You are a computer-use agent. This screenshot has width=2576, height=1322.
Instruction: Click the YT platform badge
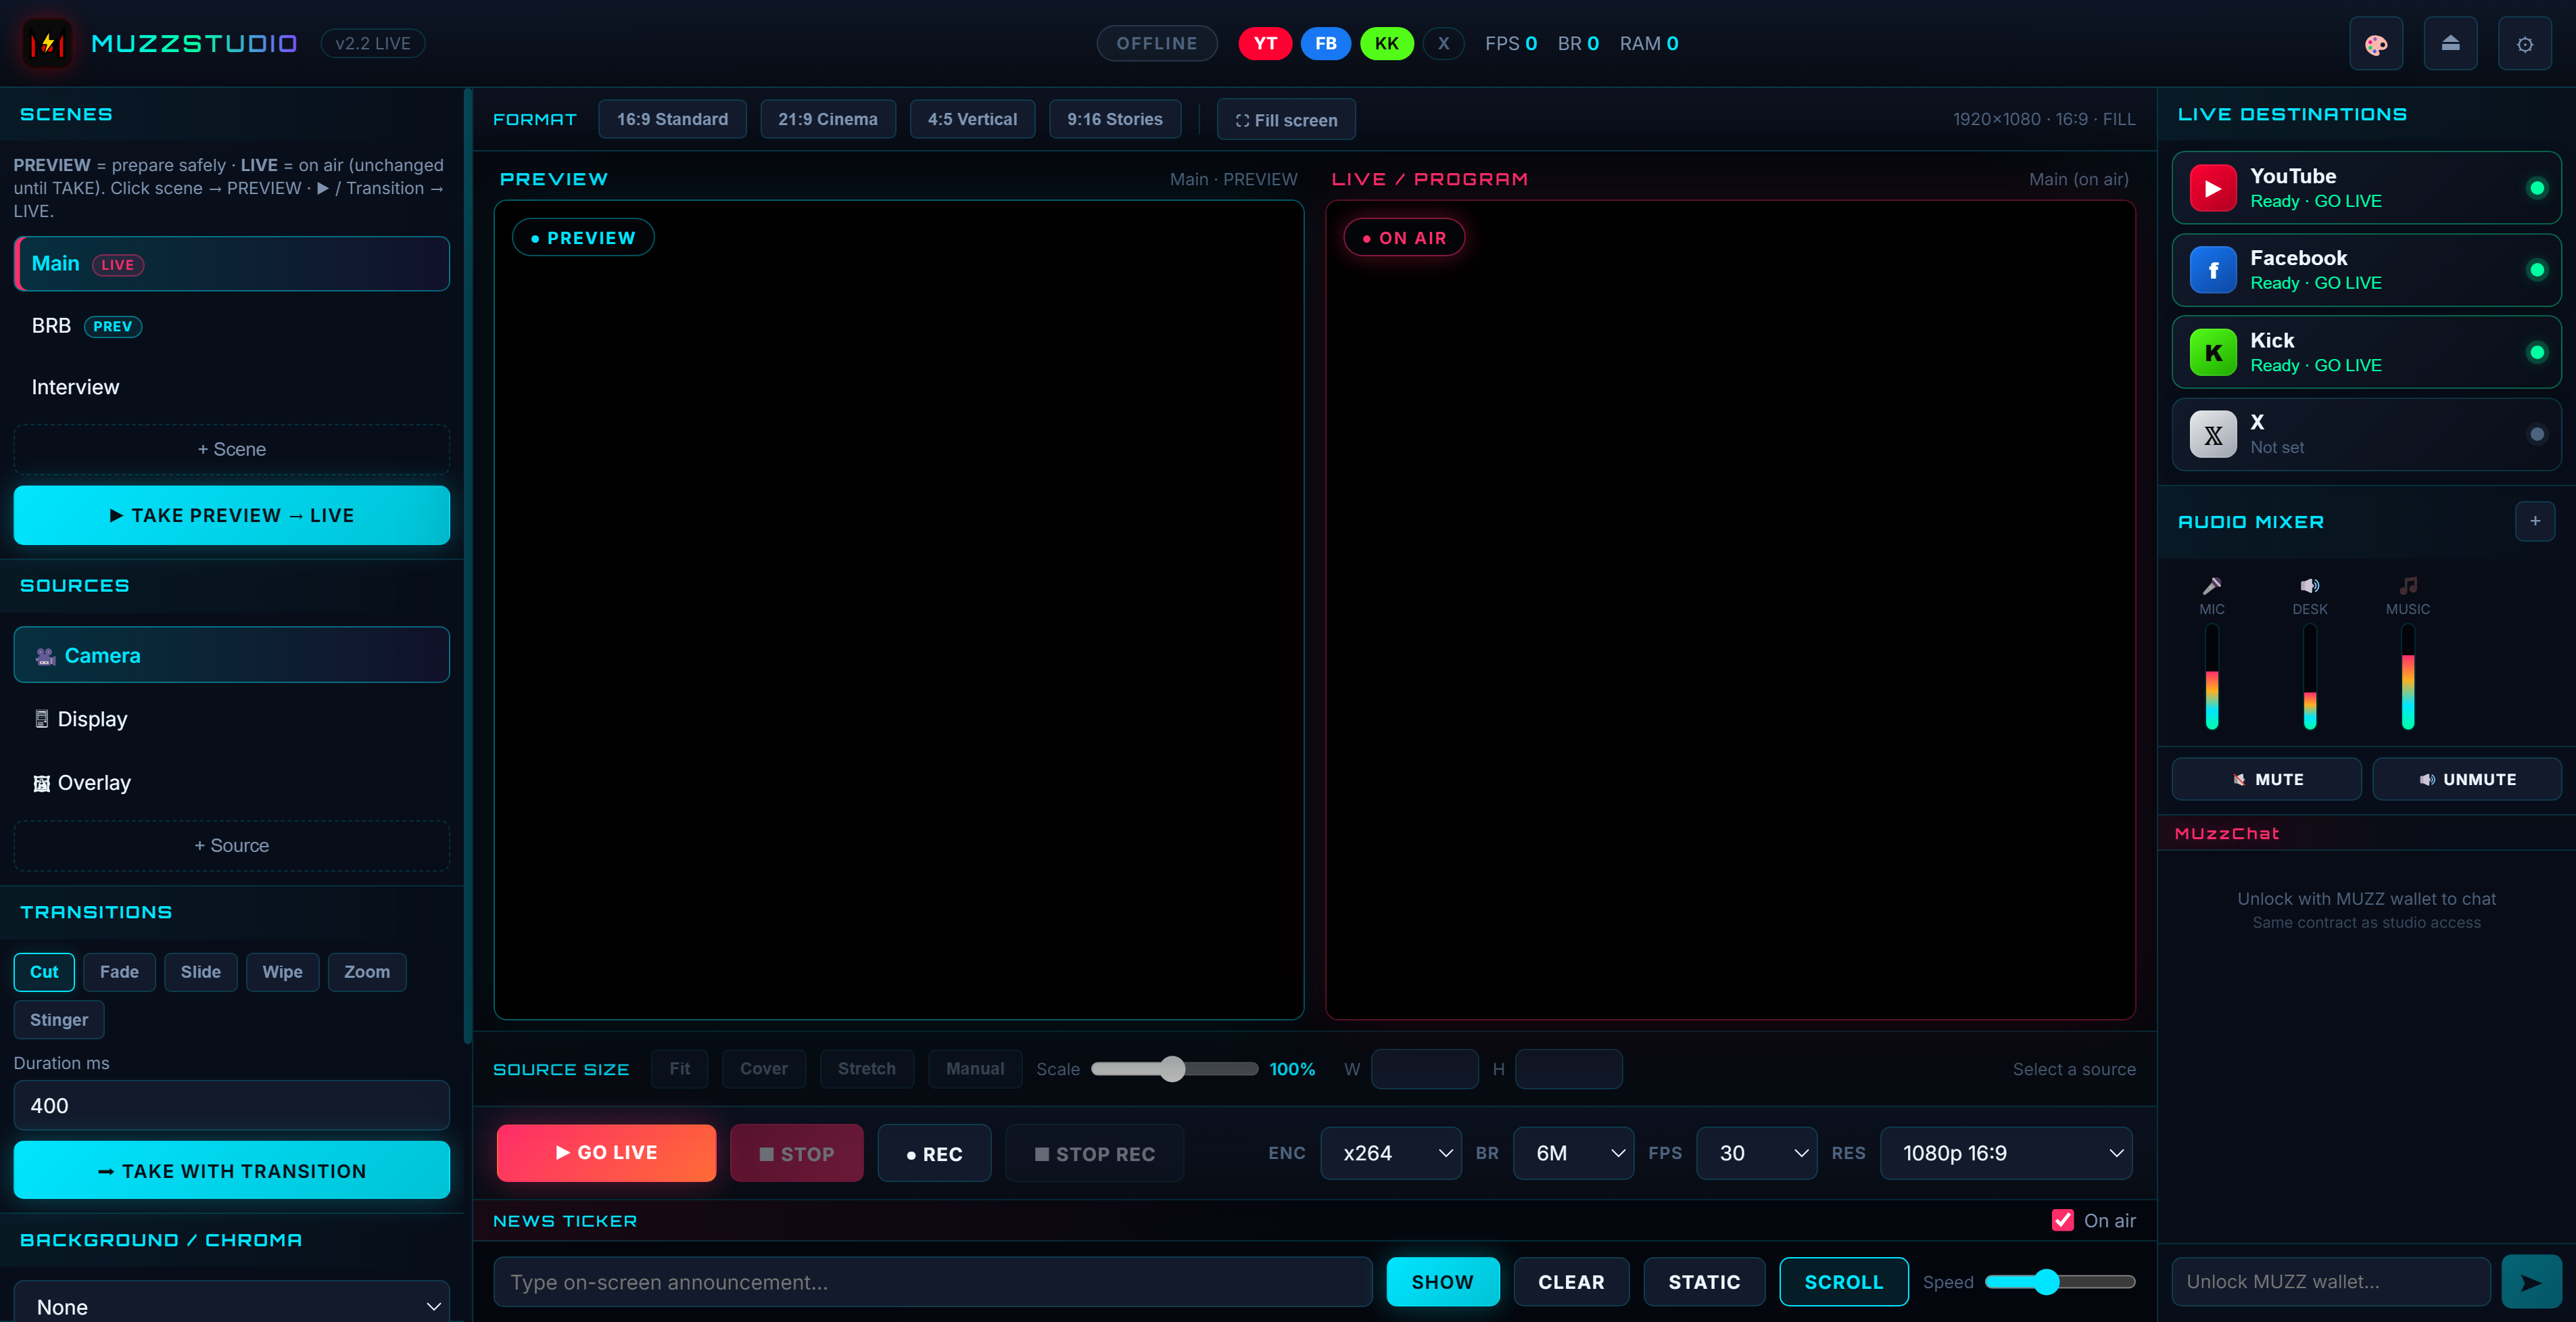point(1265,43)
